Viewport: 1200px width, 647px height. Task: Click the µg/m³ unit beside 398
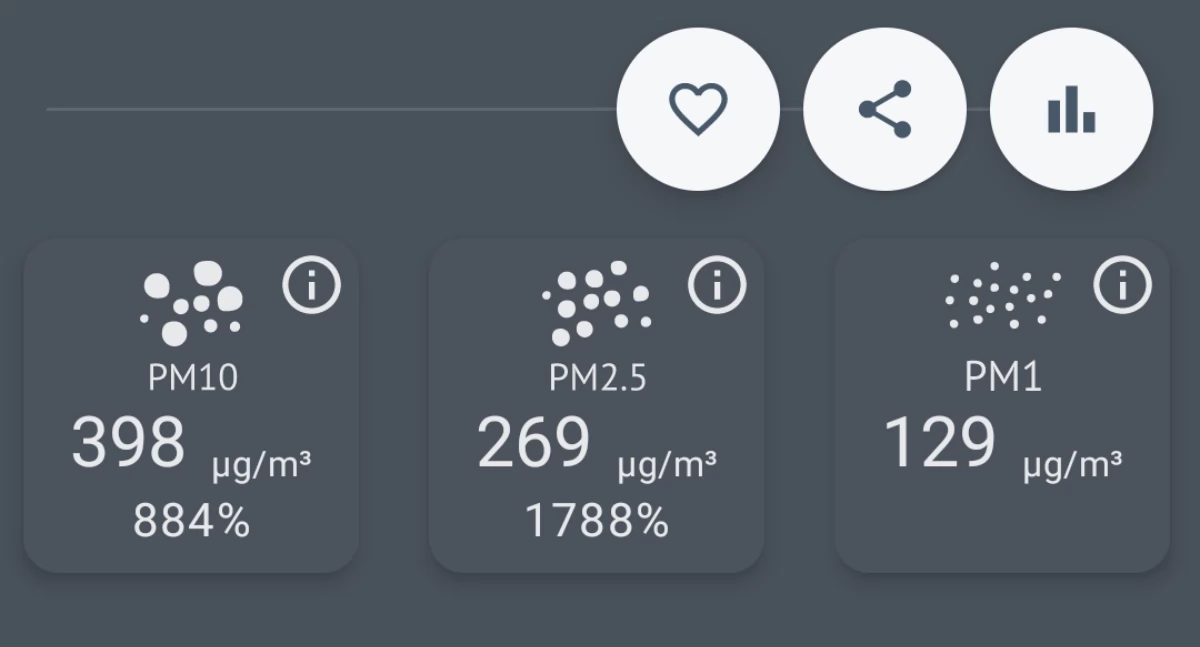[x=261, y=463]
